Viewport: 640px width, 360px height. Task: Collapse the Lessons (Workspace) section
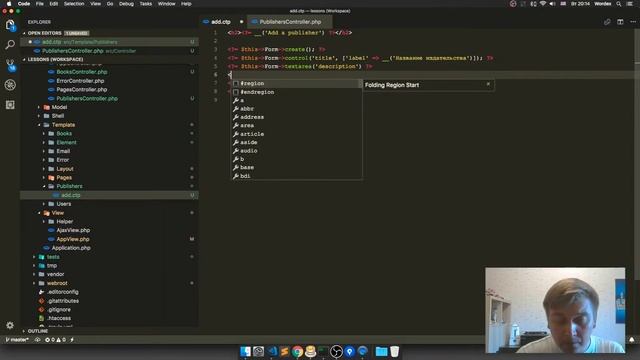(x=55, y=60)
